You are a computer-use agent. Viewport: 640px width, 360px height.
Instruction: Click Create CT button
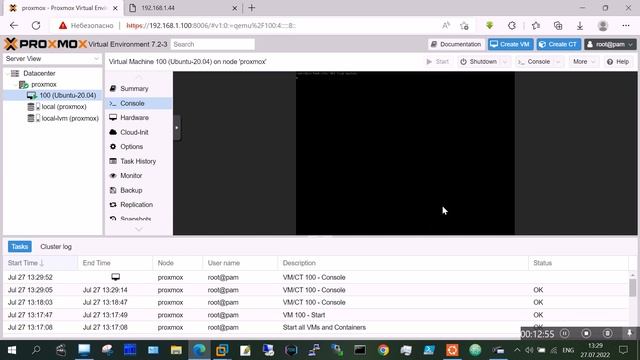[x=559, y=44]
